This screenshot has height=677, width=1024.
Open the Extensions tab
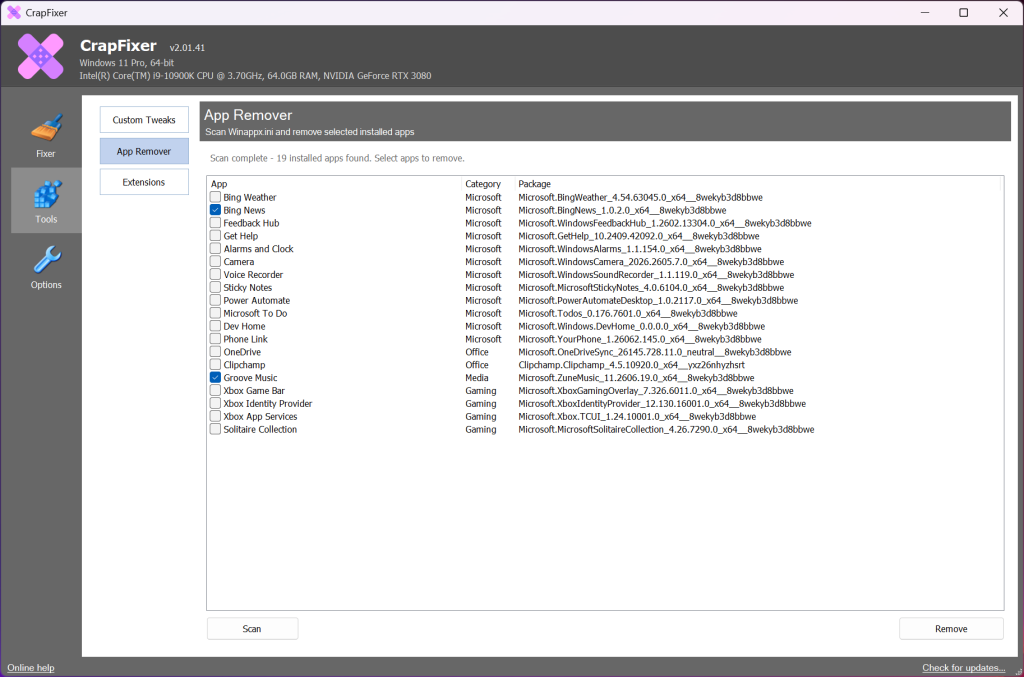click(x=144, y=182)
